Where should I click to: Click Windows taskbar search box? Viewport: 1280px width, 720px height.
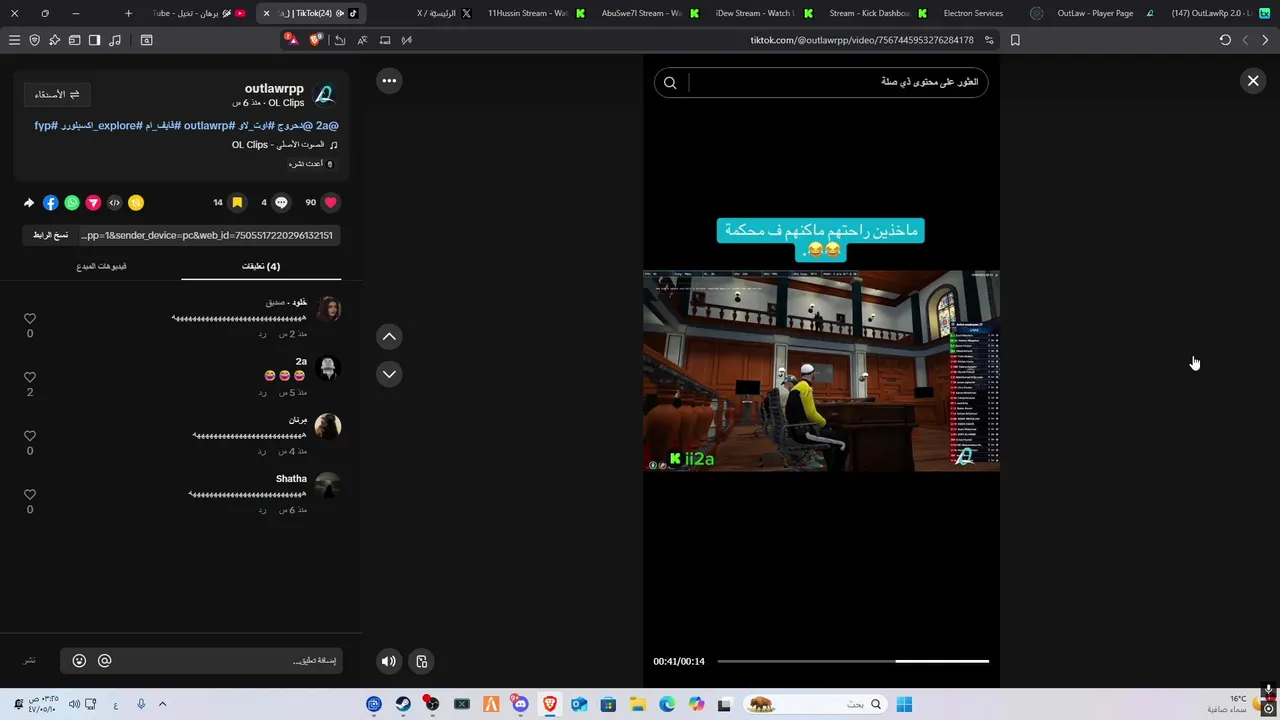tap(816, 704)
